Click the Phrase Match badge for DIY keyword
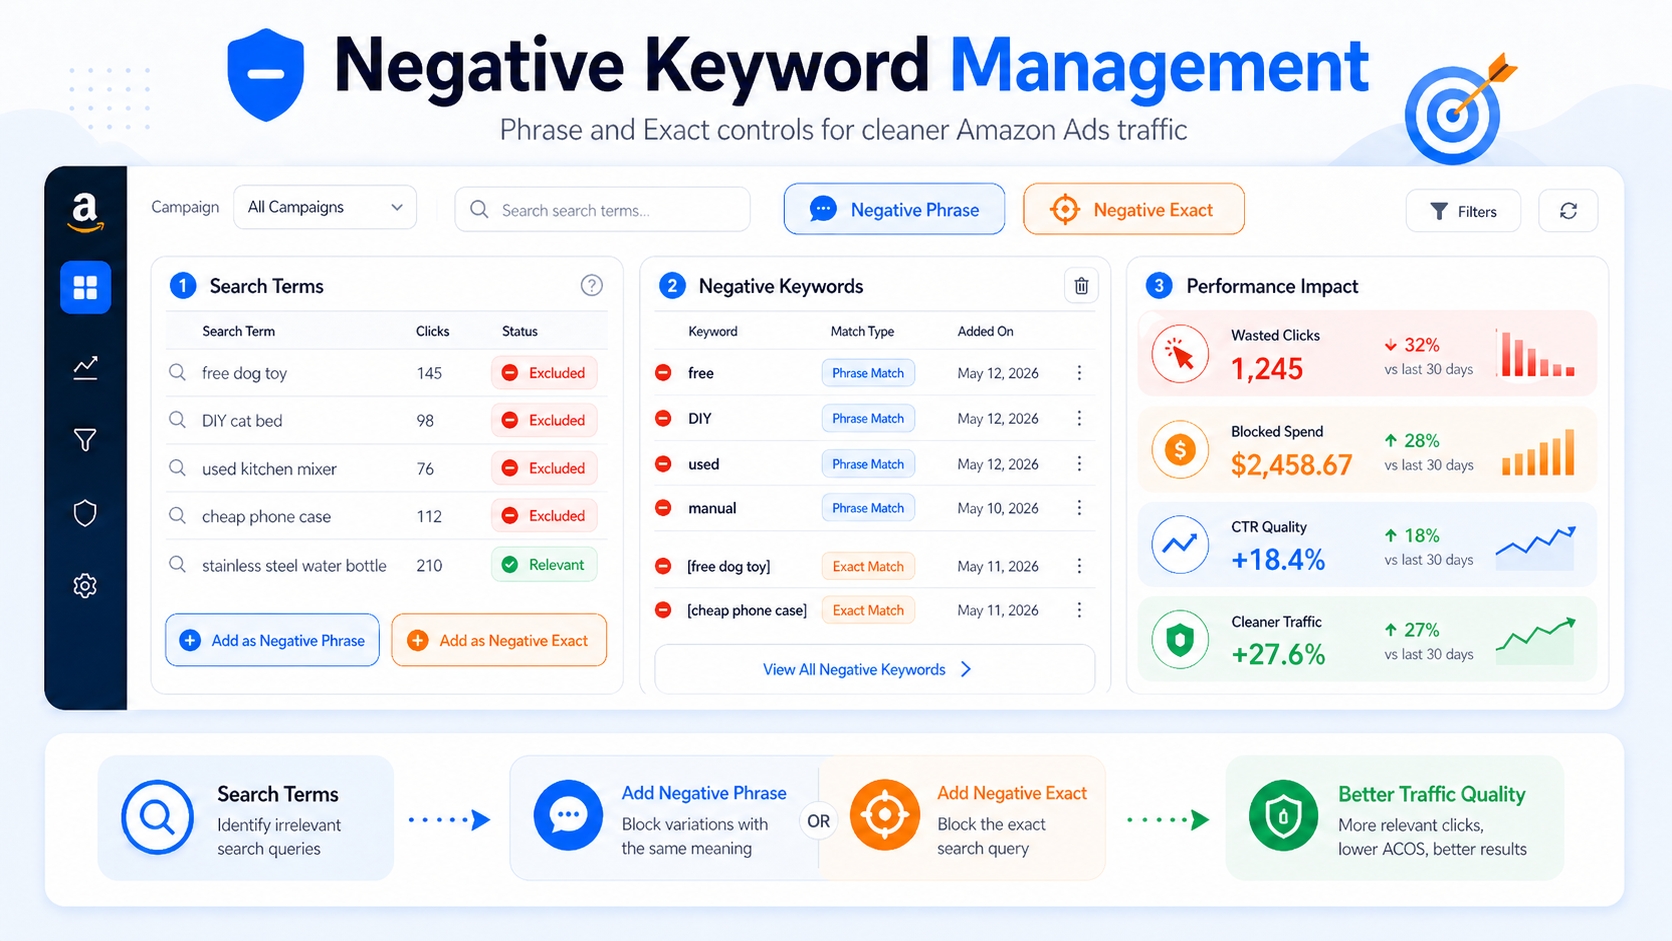 click(x=867, y=418)
